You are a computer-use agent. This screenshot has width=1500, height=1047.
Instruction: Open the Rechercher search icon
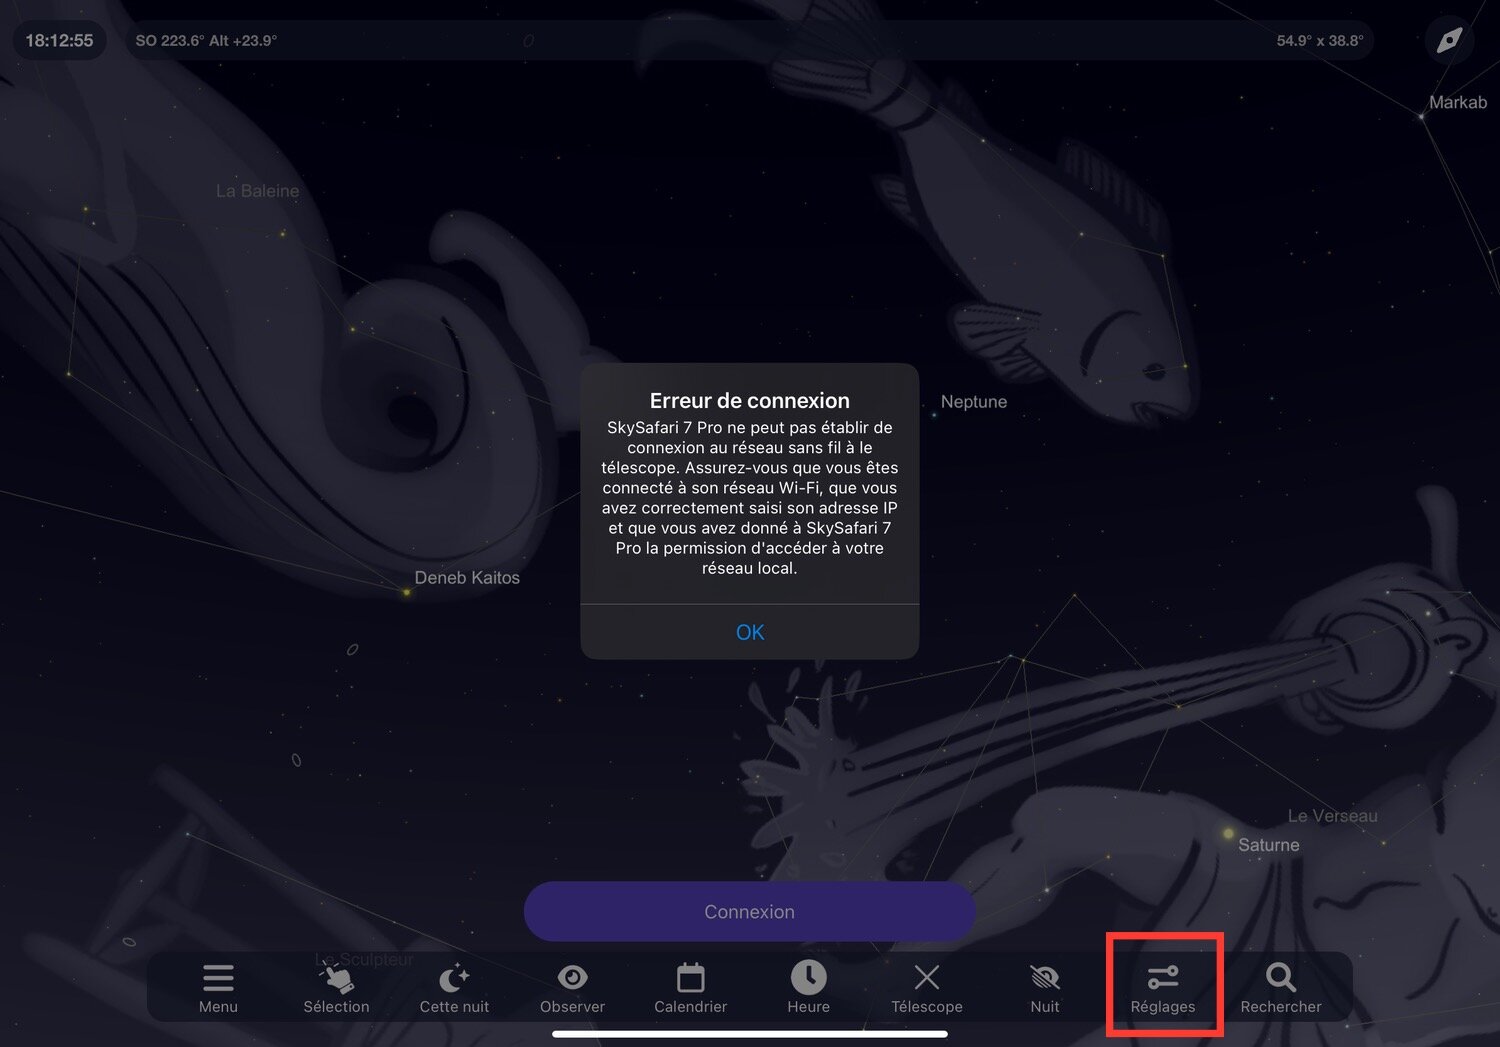pos(1281,988)
